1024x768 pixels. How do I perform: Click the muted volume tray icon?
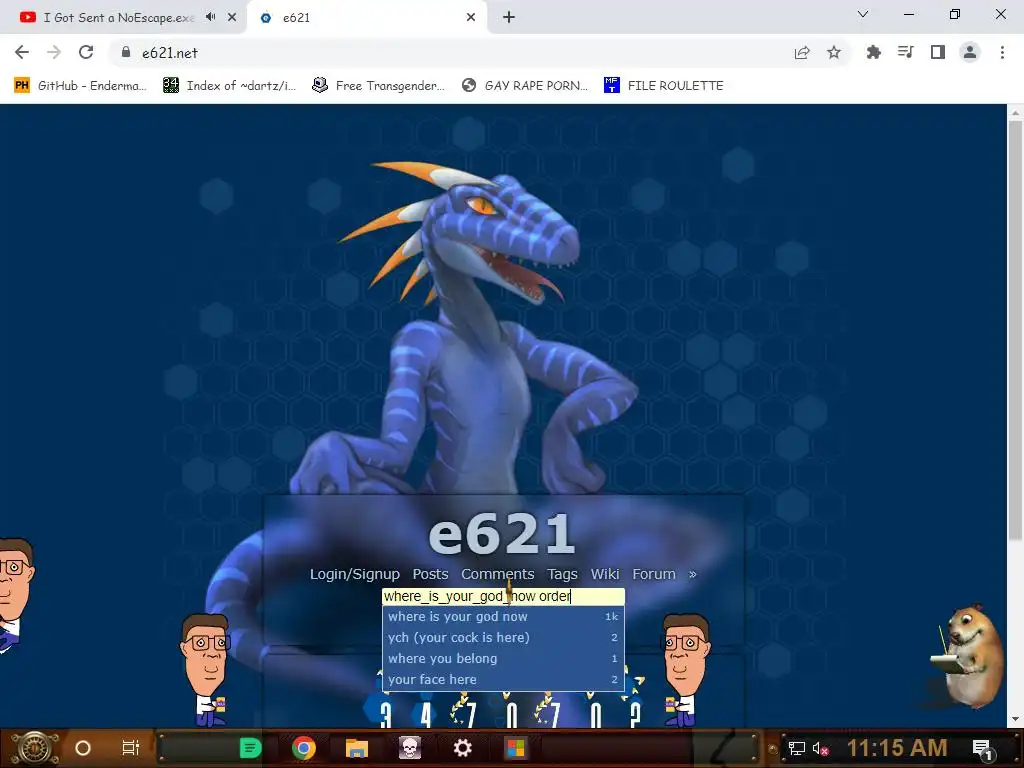coord(821,749)
